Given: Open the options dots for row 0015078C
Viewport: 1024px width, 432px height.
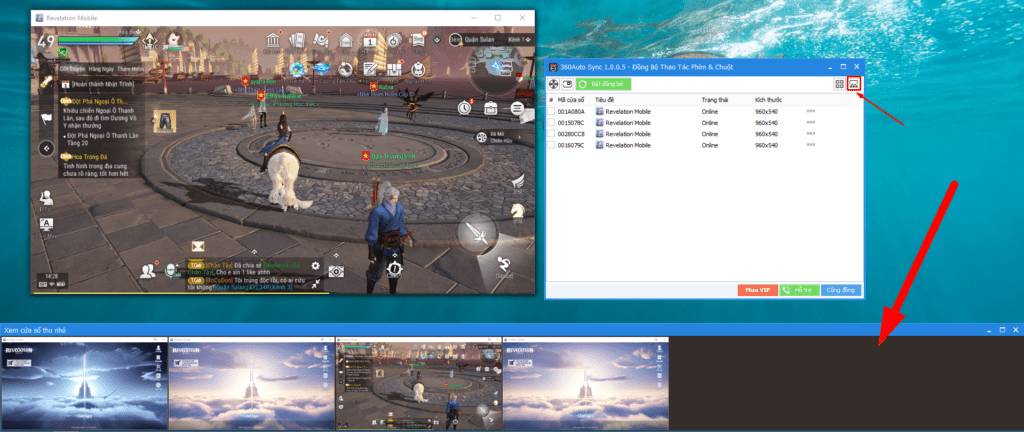Looking at the screenshot, I should pos(811,123).
